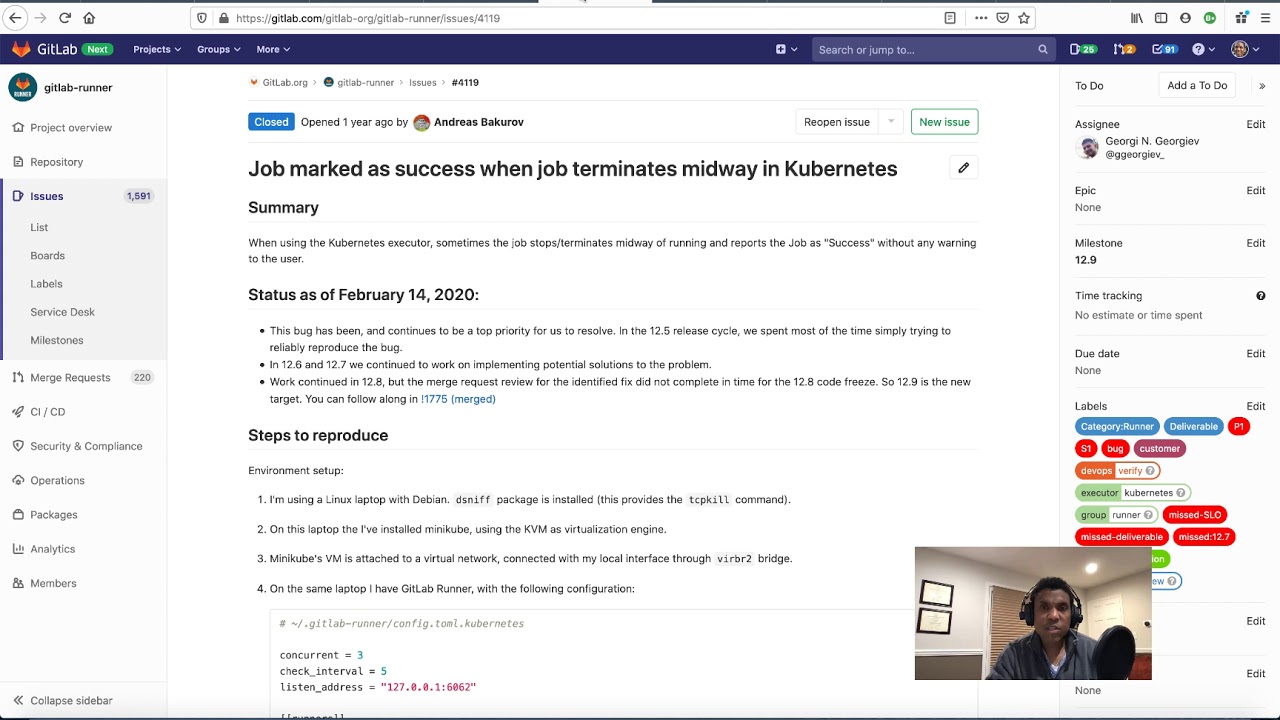The height and width of the screenshot is (720, 1280).
Task: Open Milestones under Issues
Action: pos(57,340)
